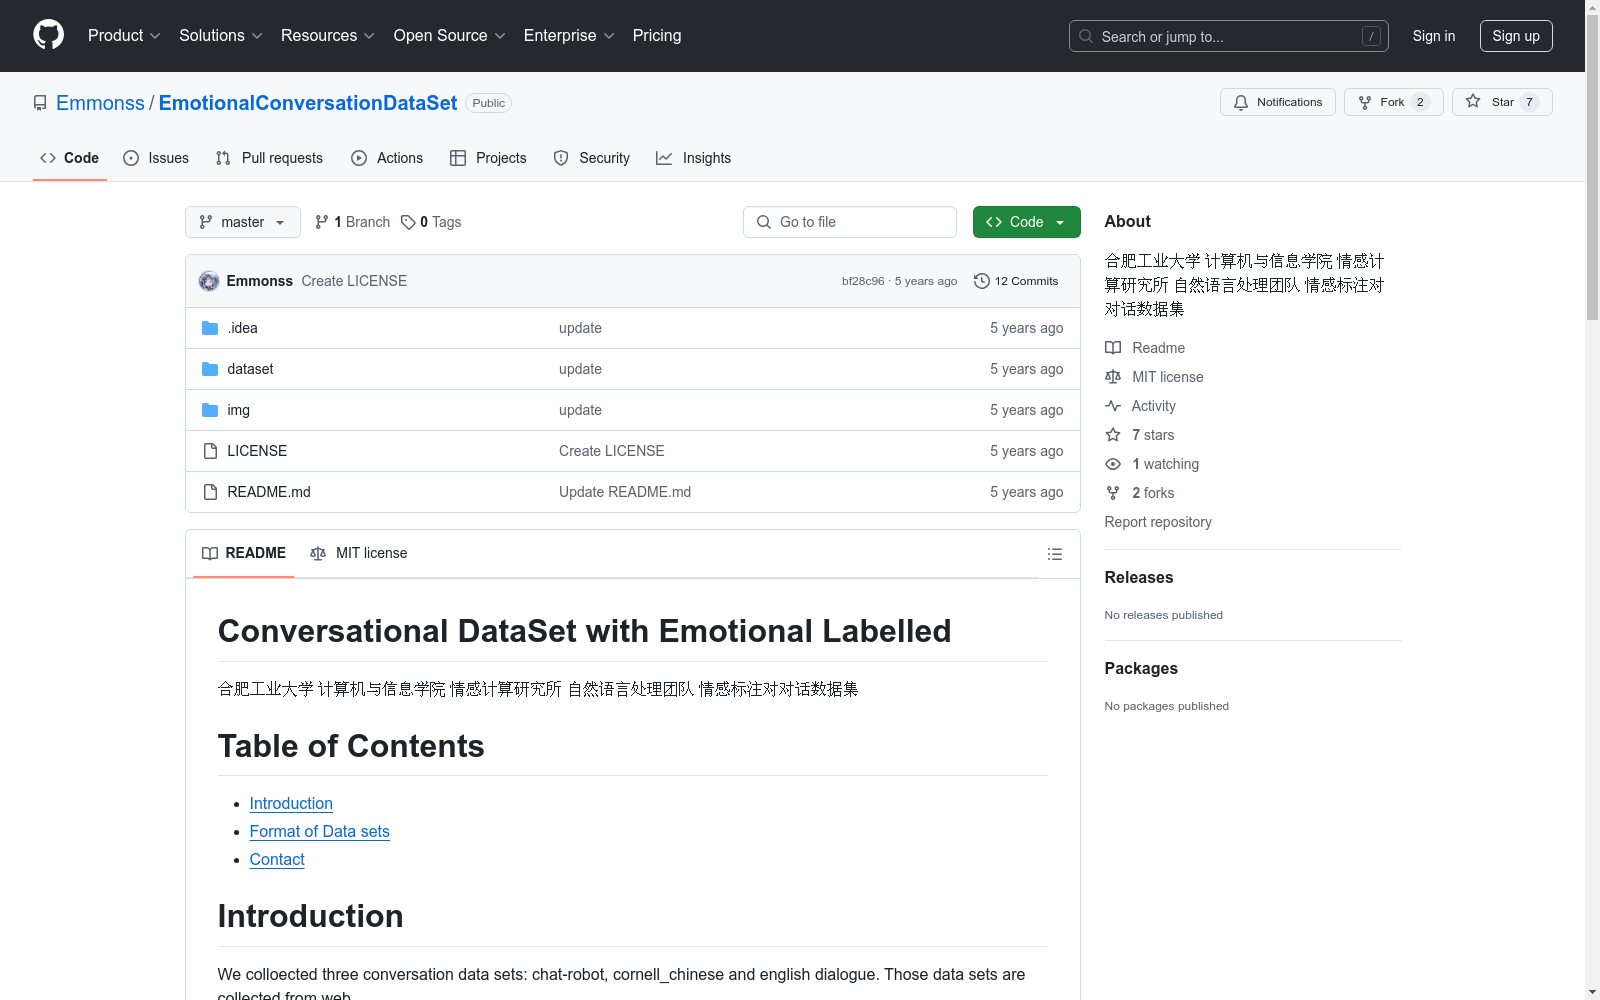Expand the Product menu

(124, 36)
